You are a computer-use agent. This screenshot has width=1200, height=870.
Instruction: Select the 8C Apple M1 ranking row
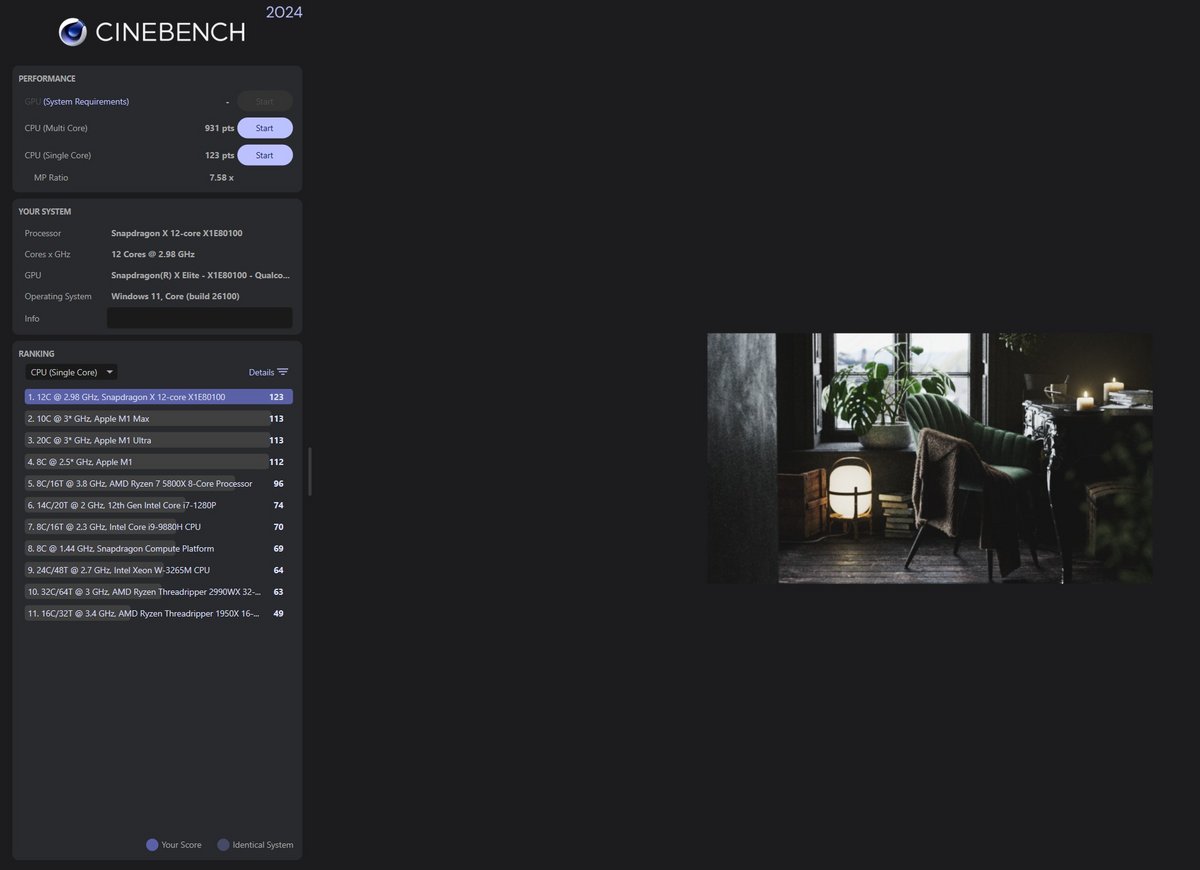point(159,462)
